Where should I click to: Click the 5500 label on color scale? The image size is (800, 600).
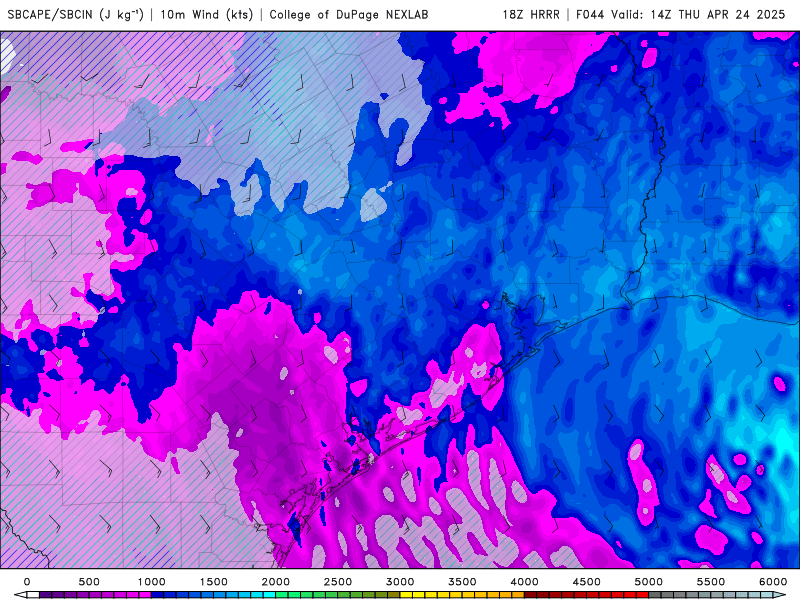711,582
